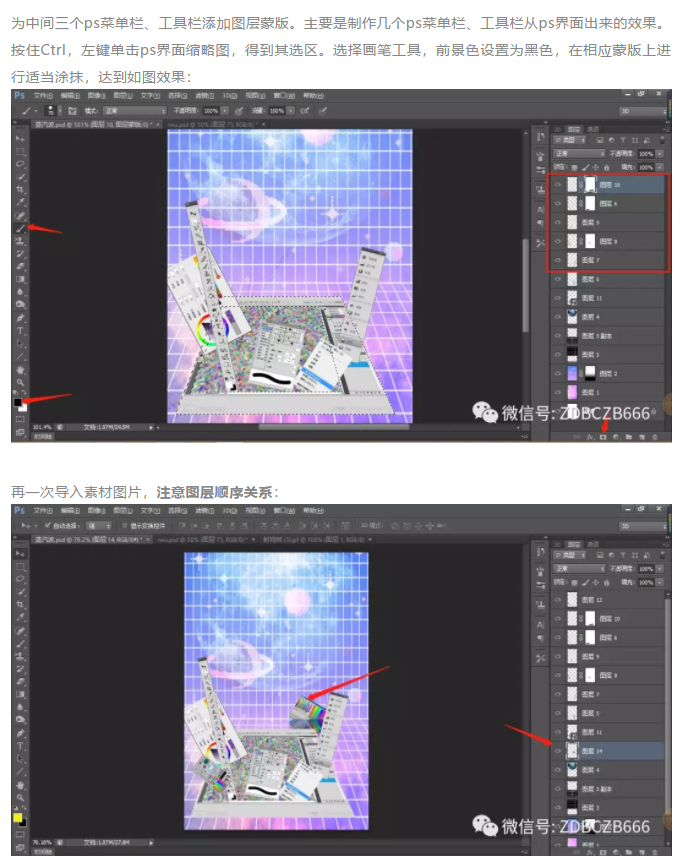This screenshot has width=684, height=861.
Task: Click yellow foreground color swatch in second screenshot
Action: [x=18, y=818]
